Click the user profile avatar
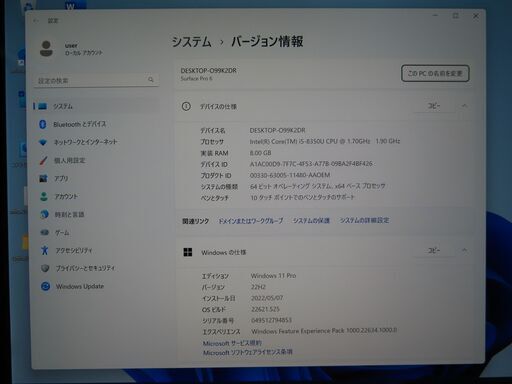The height and width of the screenshot is (384, 512). (46, 49)
